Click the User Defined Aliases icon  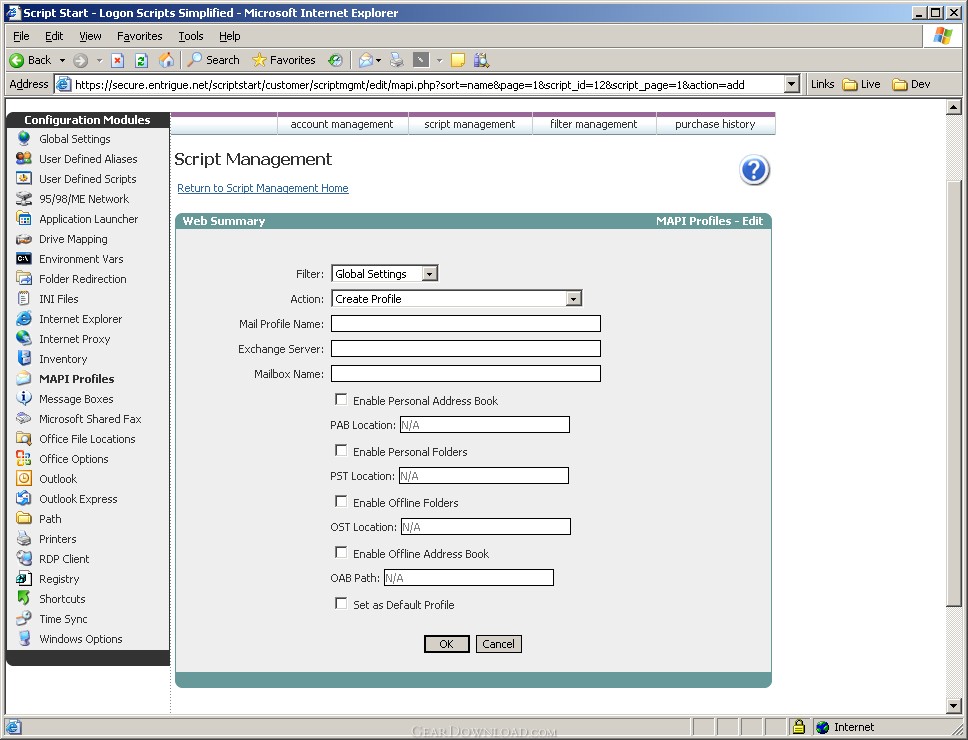click(23, 159)
